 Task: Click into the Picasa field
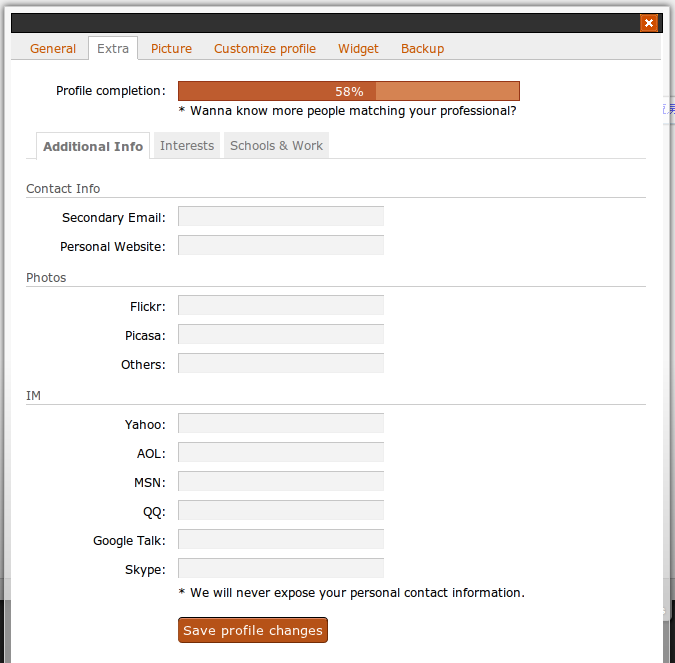click(281, 335)
